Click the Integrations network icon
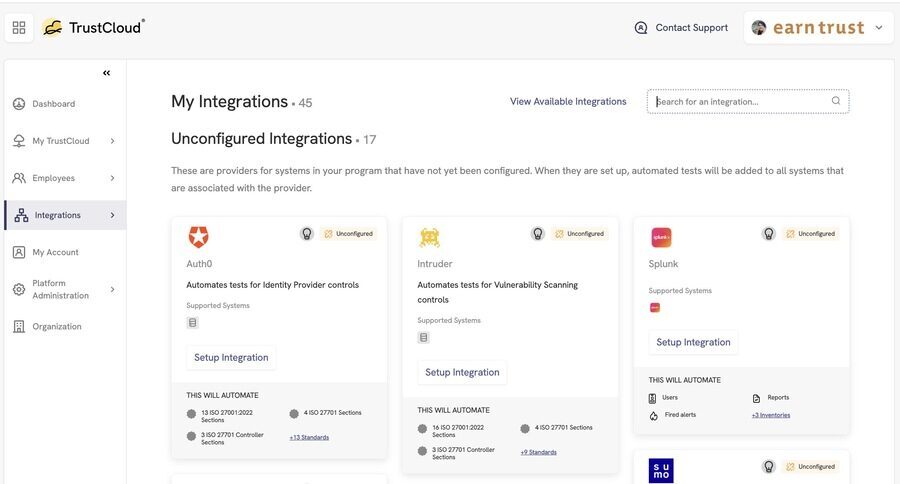The width and height of the screenshot is (900, 484). (21, 215)
